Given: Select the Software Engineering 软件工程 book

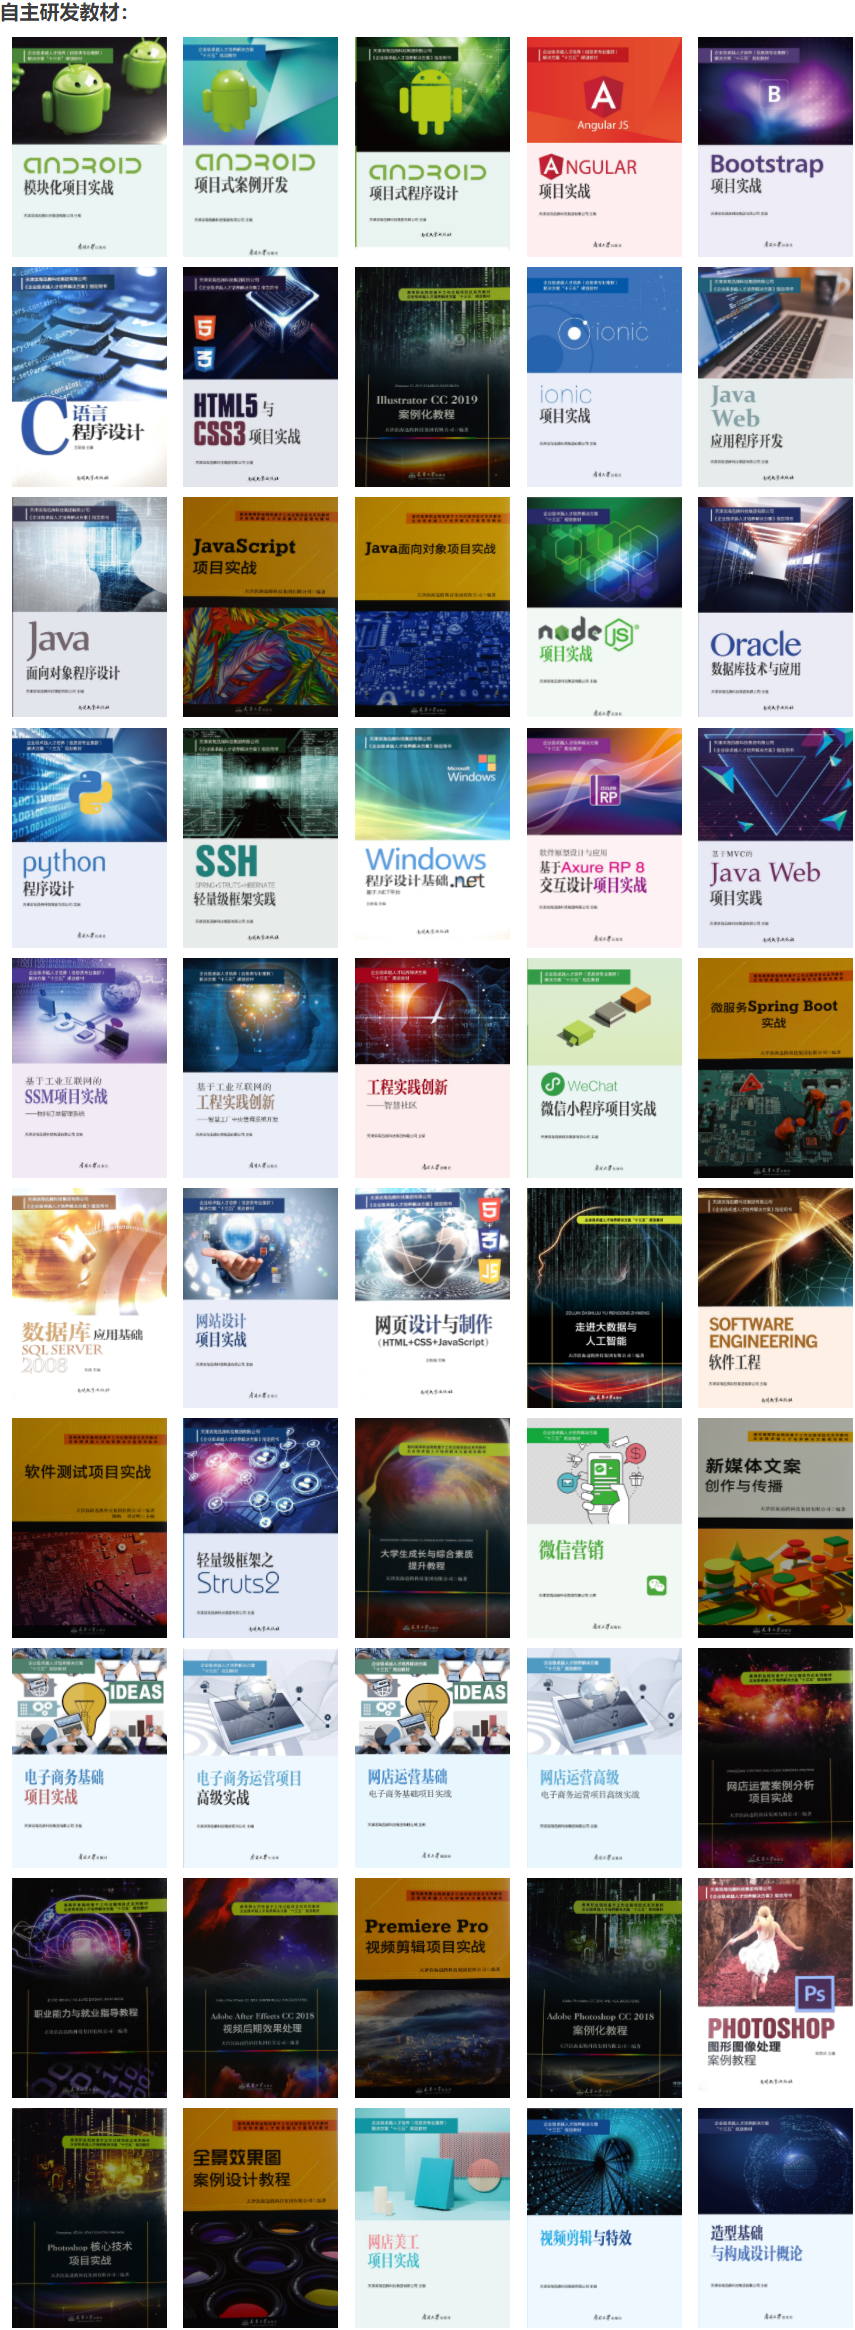Looking at the screenshot, I should pos(775,1298).
